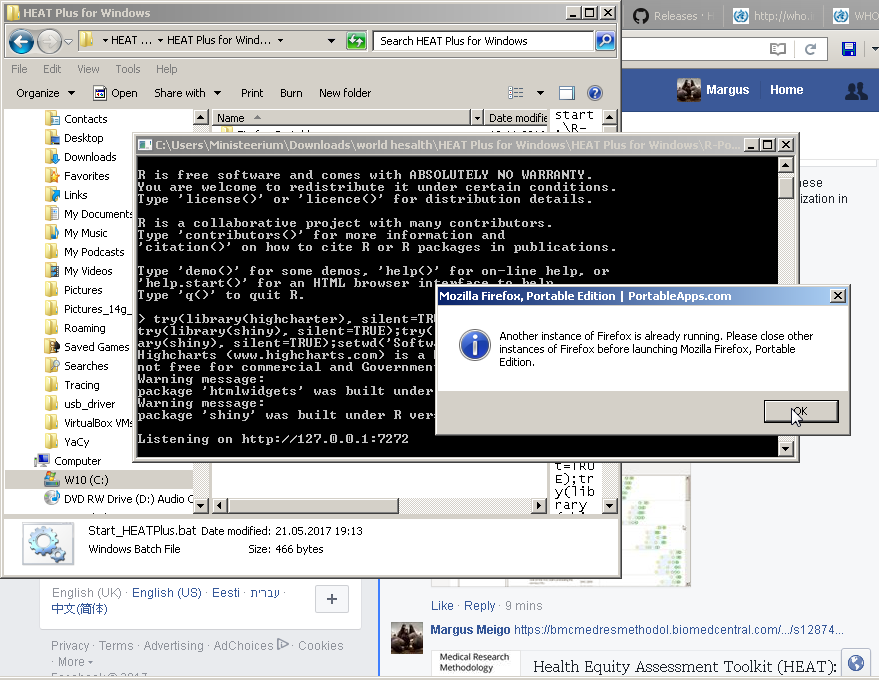Image resolution: width=879 pixels, height=680 pixels.
Task: Click the plus button for more languages
Action: pos(332,599)
